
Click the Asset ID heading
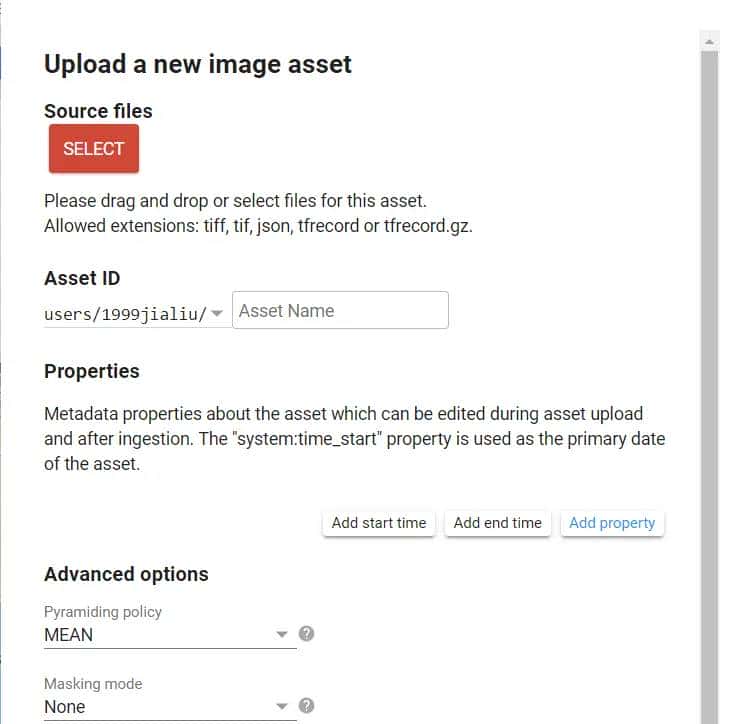coord(82,278)
